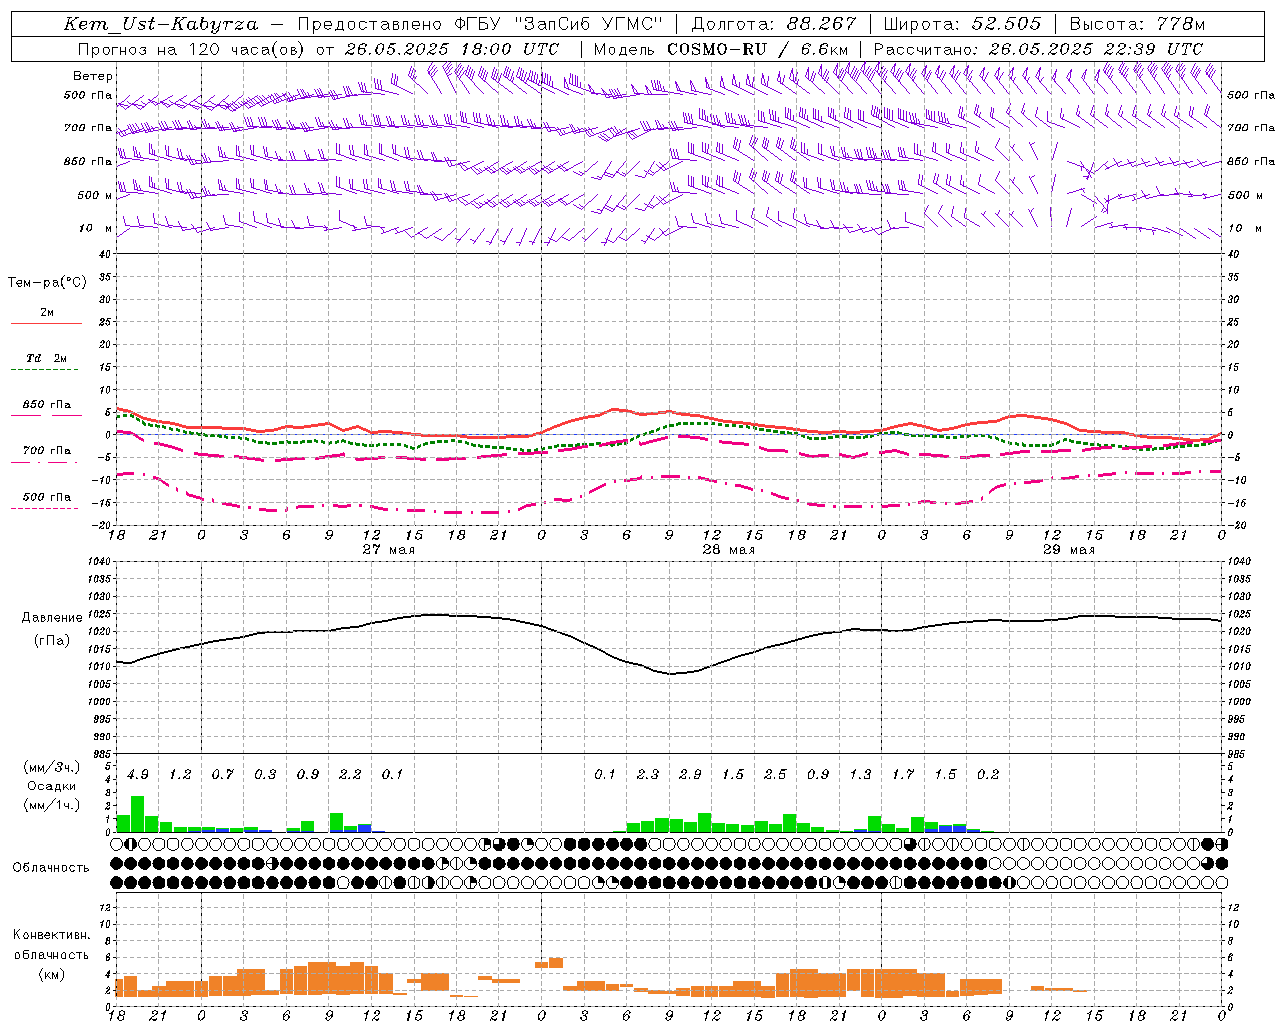Click the Осадки precipitation label
The image size is (1280, 1024).
click(x=50, y=786)
